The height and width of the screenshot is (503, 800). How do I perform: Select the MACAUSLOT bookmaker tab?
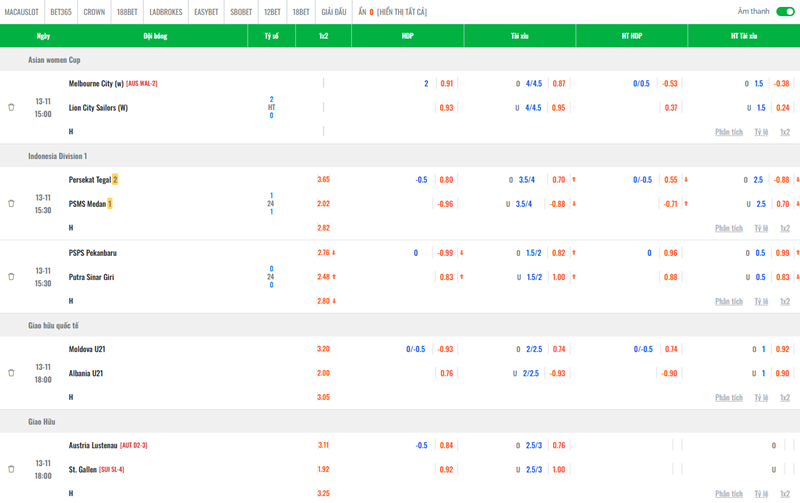[x=21, y=12]
